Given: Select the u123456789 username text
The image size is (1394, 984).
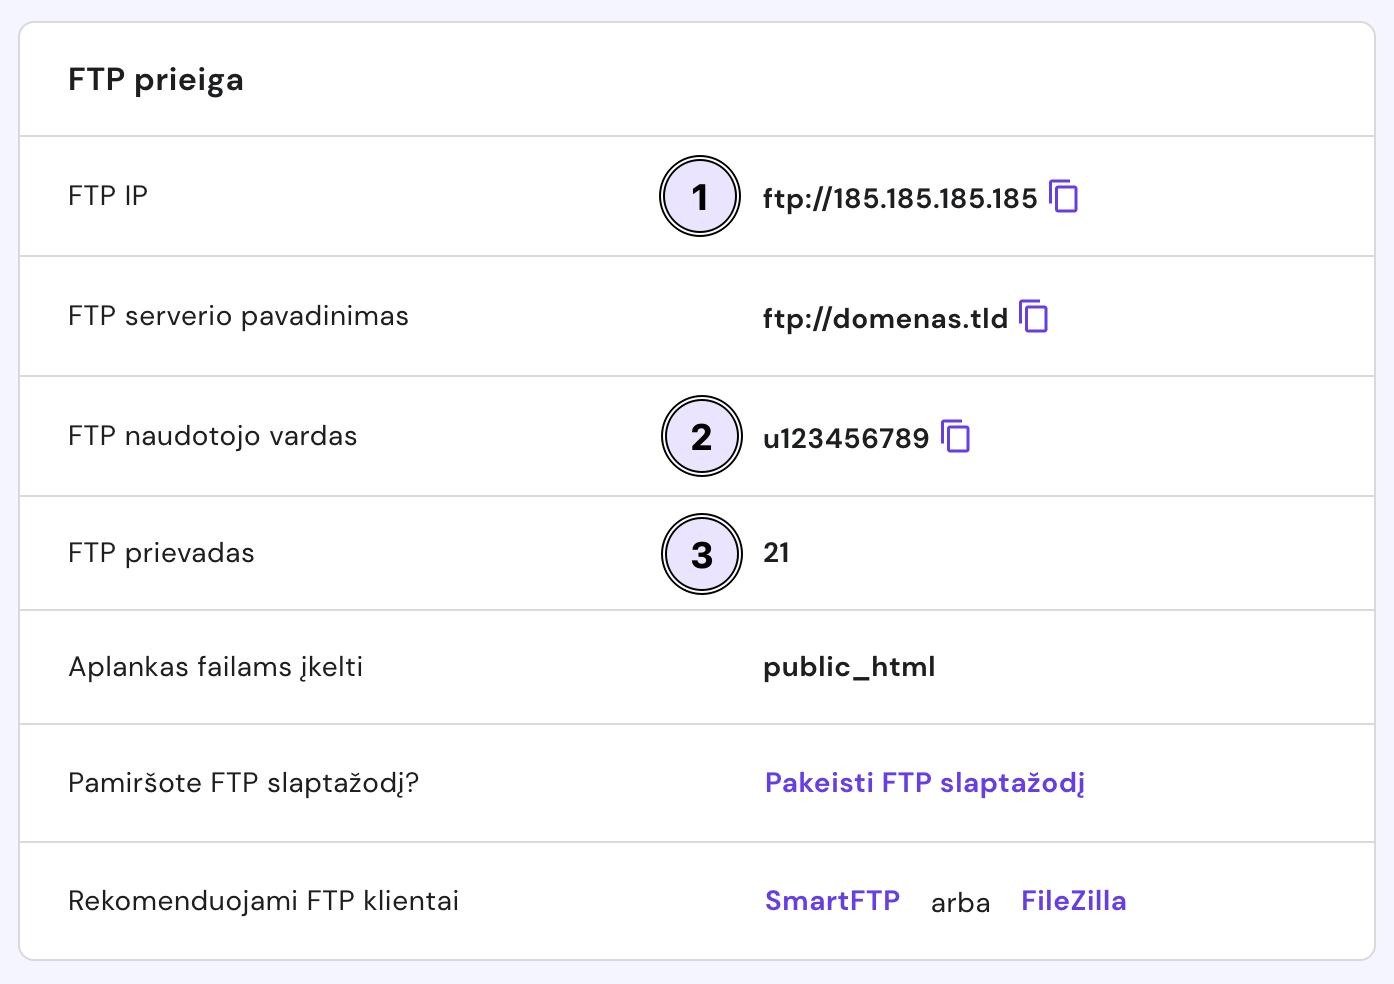Looking at the screenshot, I should (846, 438).
